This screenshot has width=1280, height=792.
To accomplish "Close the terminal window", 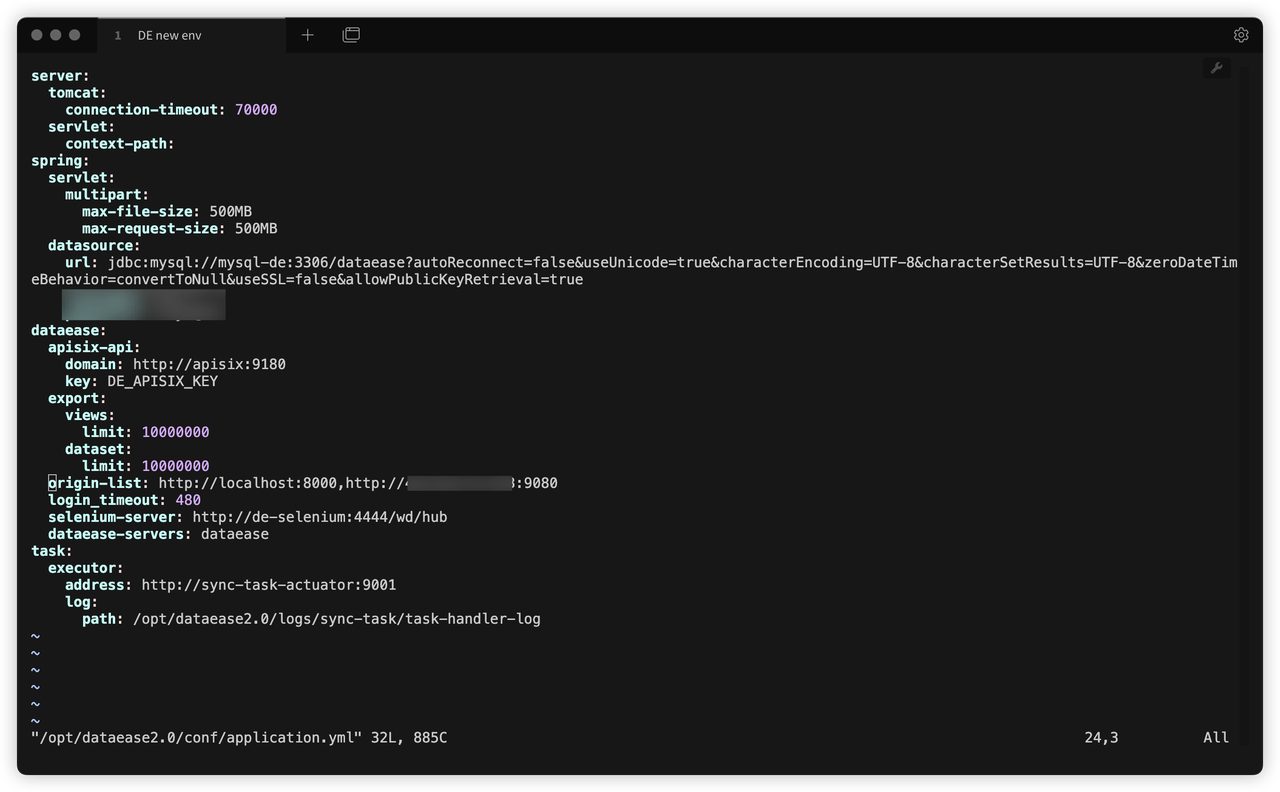I will (37, 35).
